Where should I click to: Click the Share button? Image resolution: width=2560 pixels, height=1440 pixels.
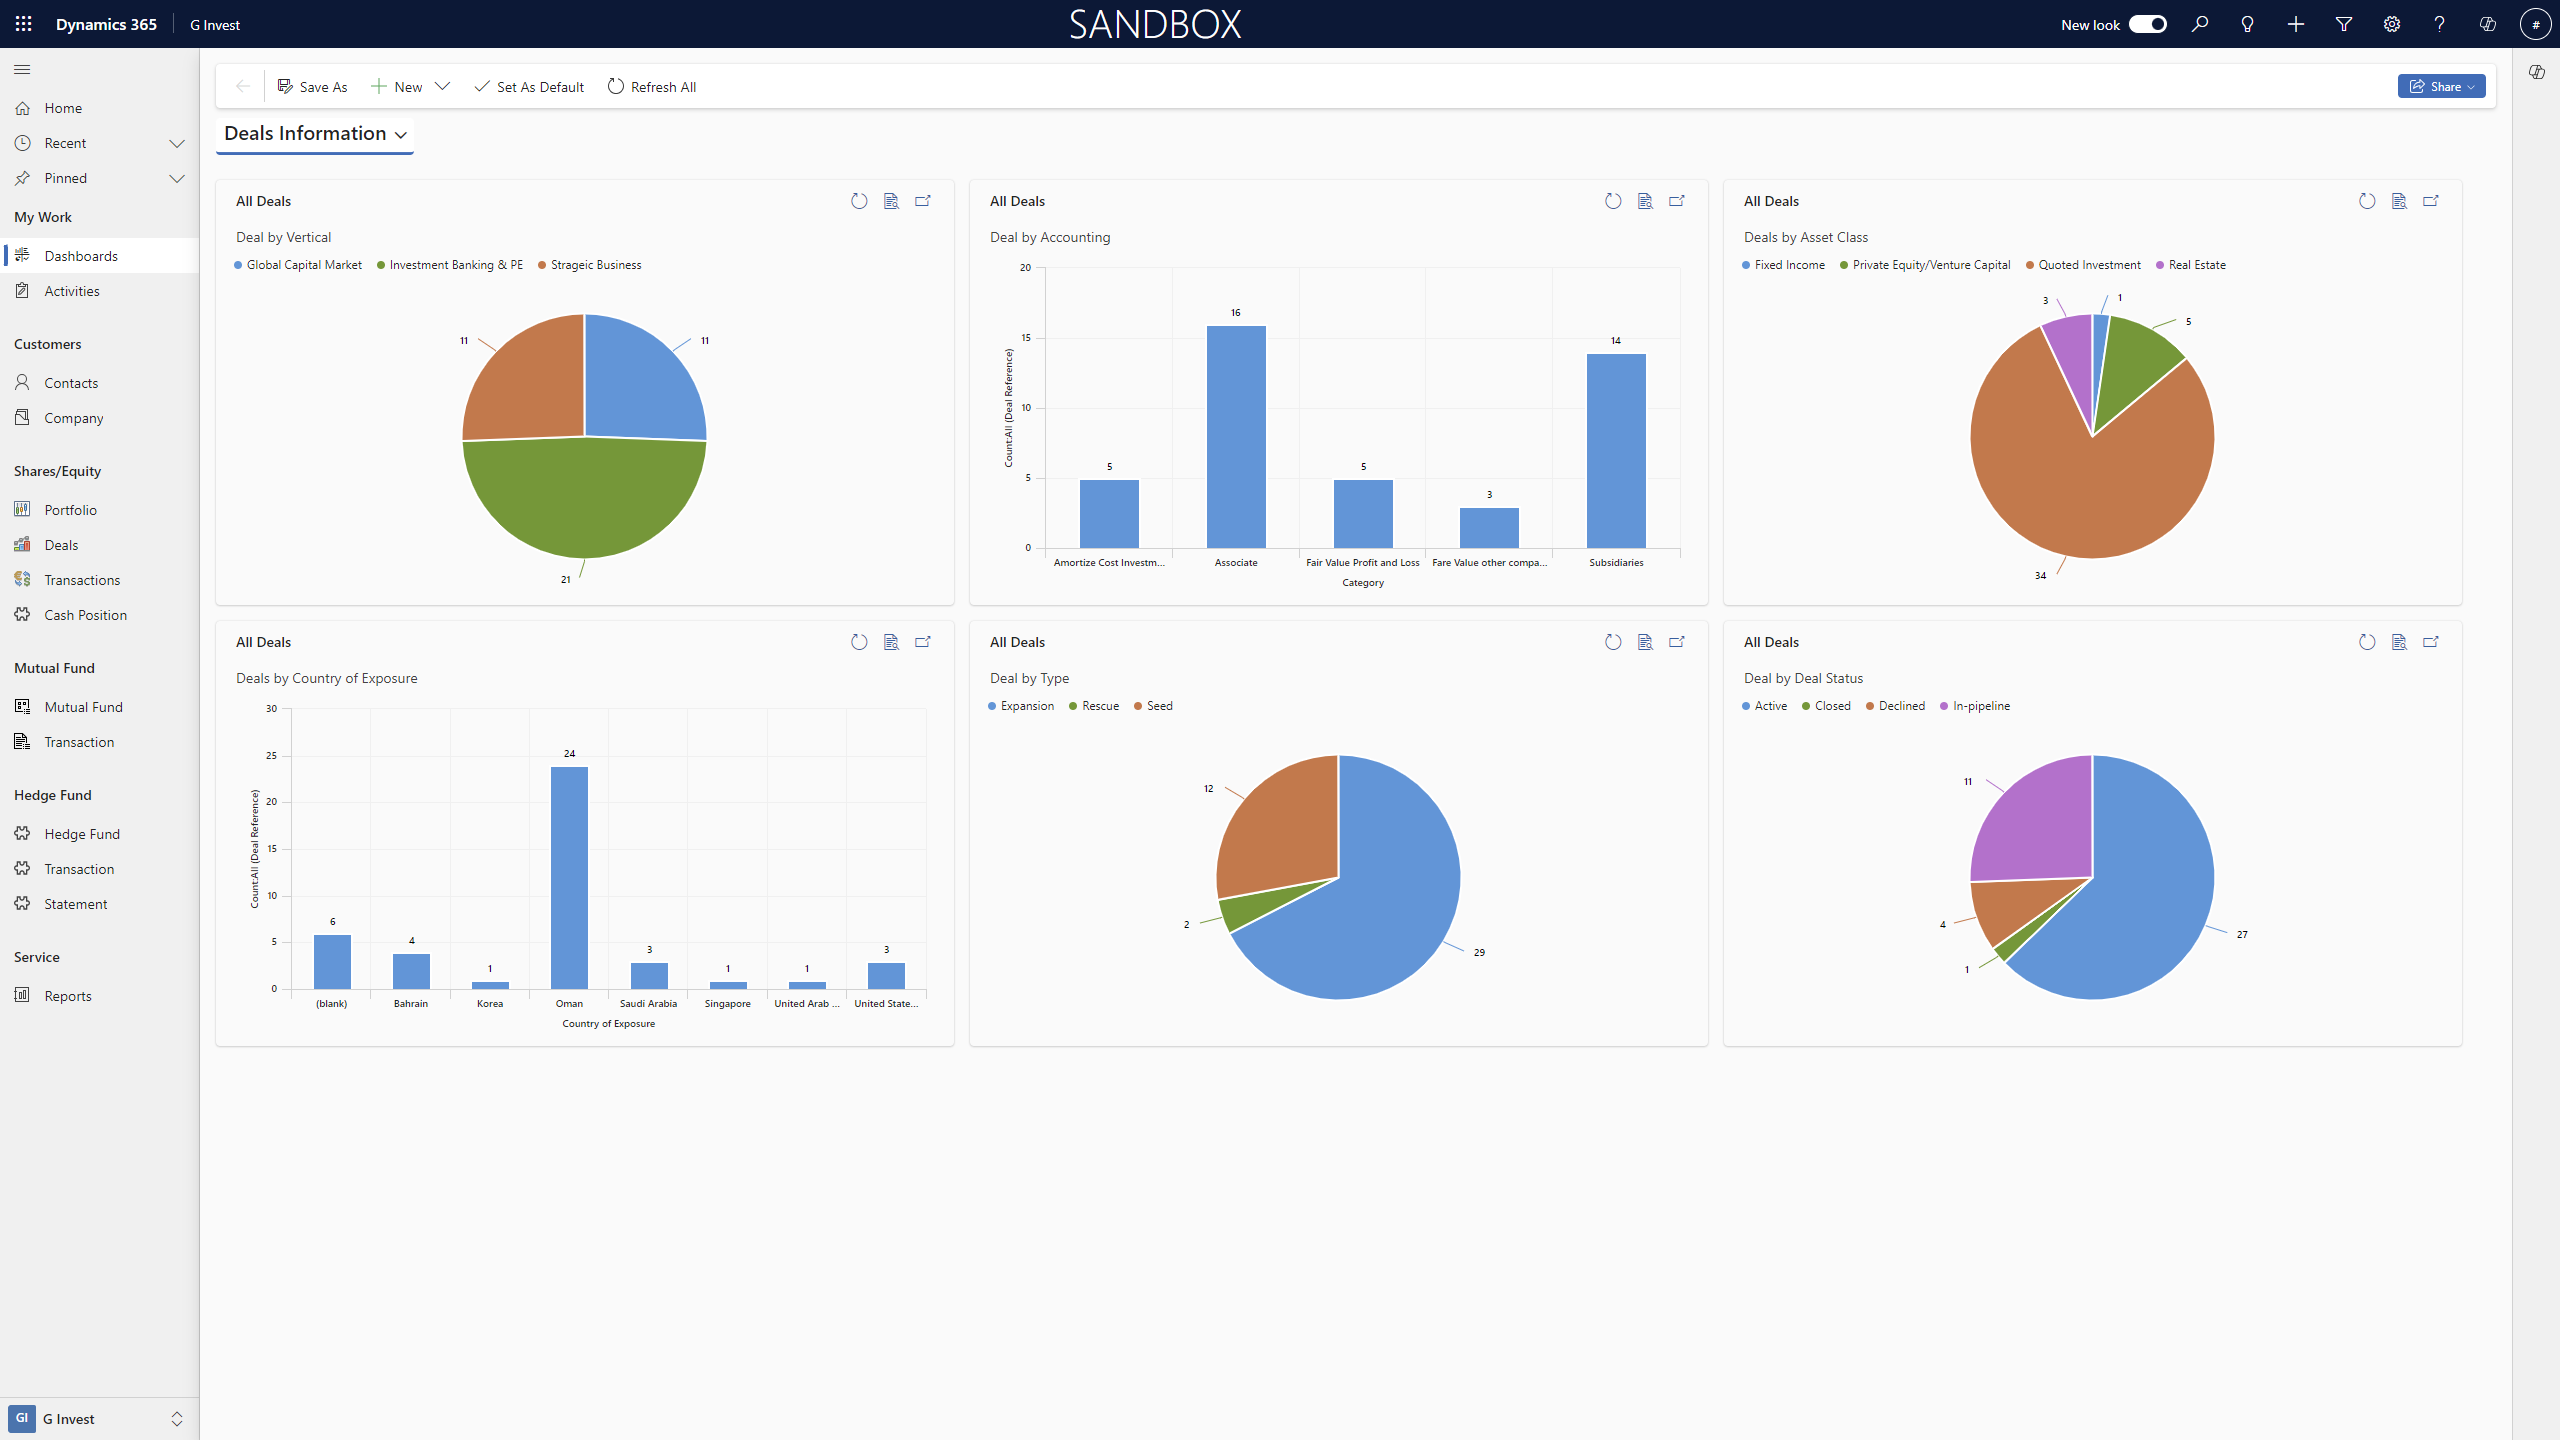[x=2440, y=87]
